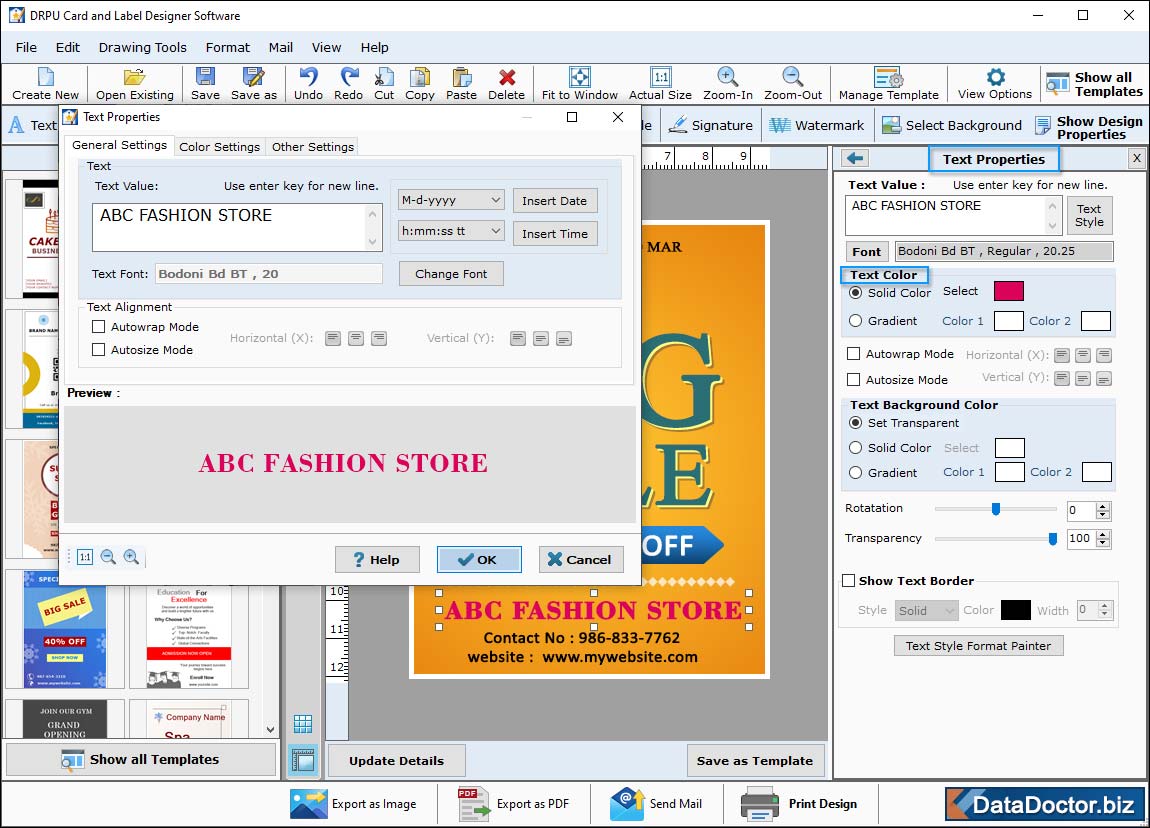
Task: Select Text Color Gradient radio
Action: pos(855,320)
